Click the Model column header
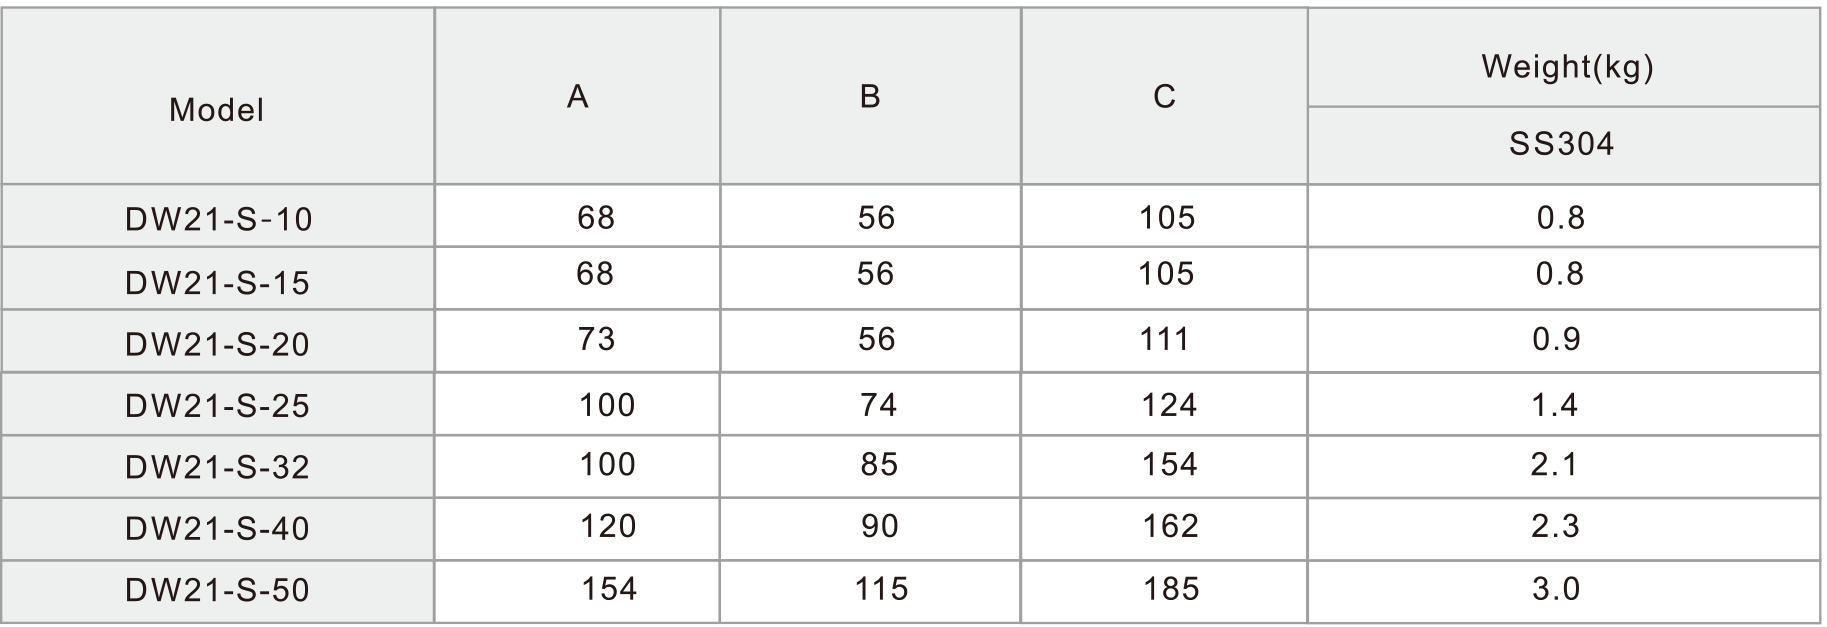This screenshot has width=1827, height=627. click(x=217, y=96)
